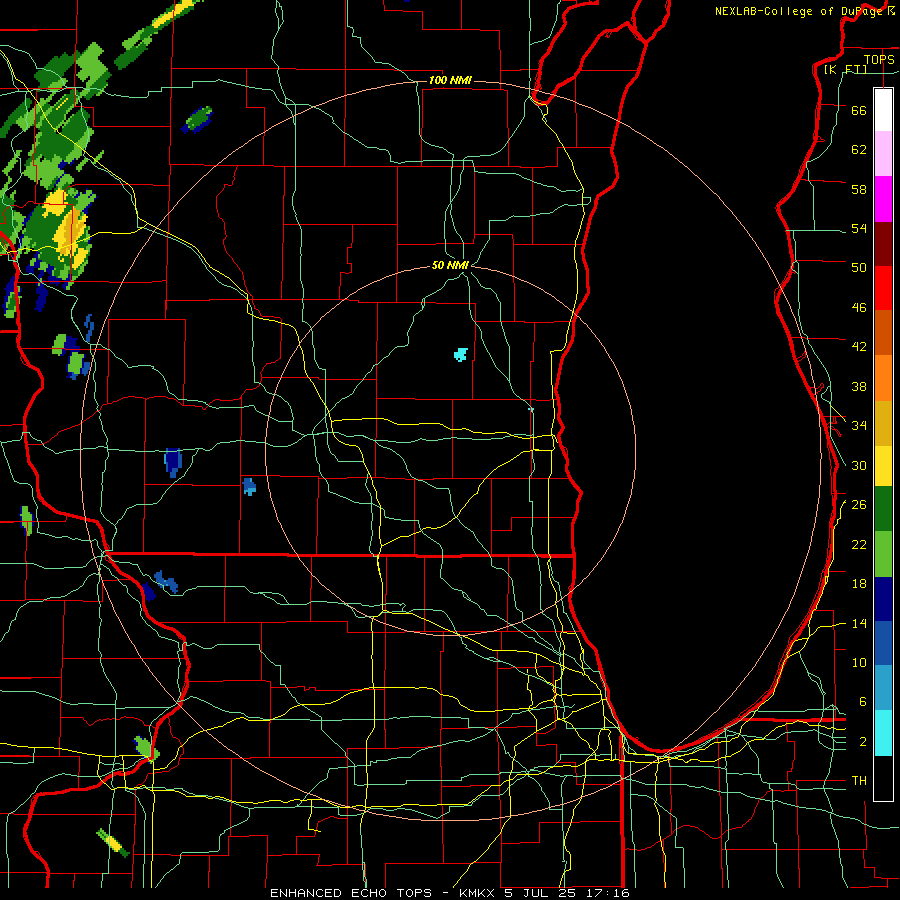The width and height of the screenshot is (900, 900).
Task: Click the legend value '50'
Action: click(x=859, y=267)
